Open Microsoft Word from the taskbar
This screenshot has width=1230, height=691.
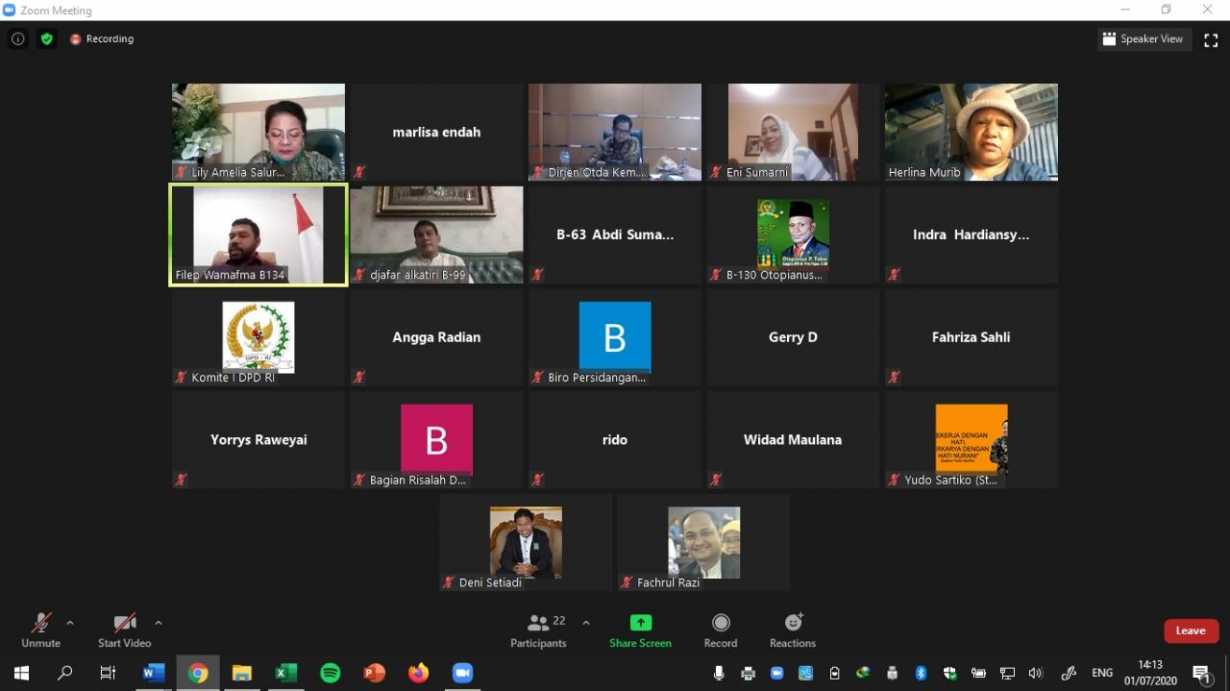click(x=153, y=673)
